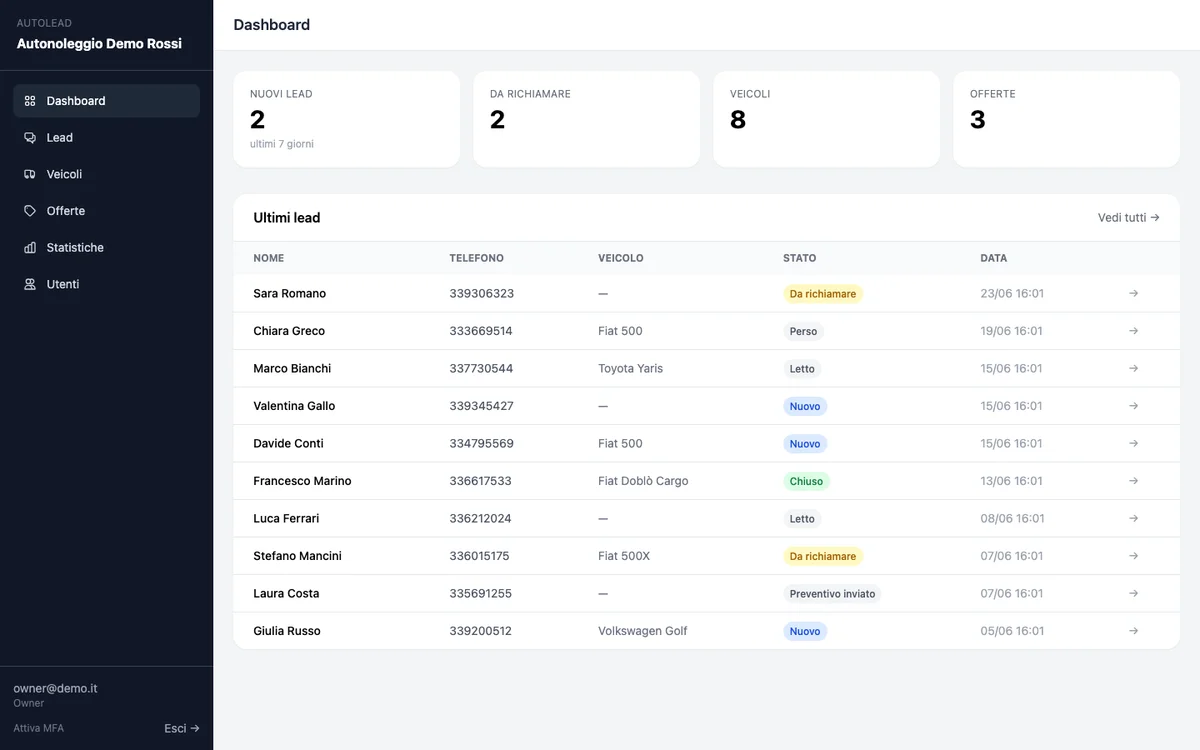Open Chiara Greco row arrow
Viewport: 1200px width, 750px height.
tap(1133, 331)
